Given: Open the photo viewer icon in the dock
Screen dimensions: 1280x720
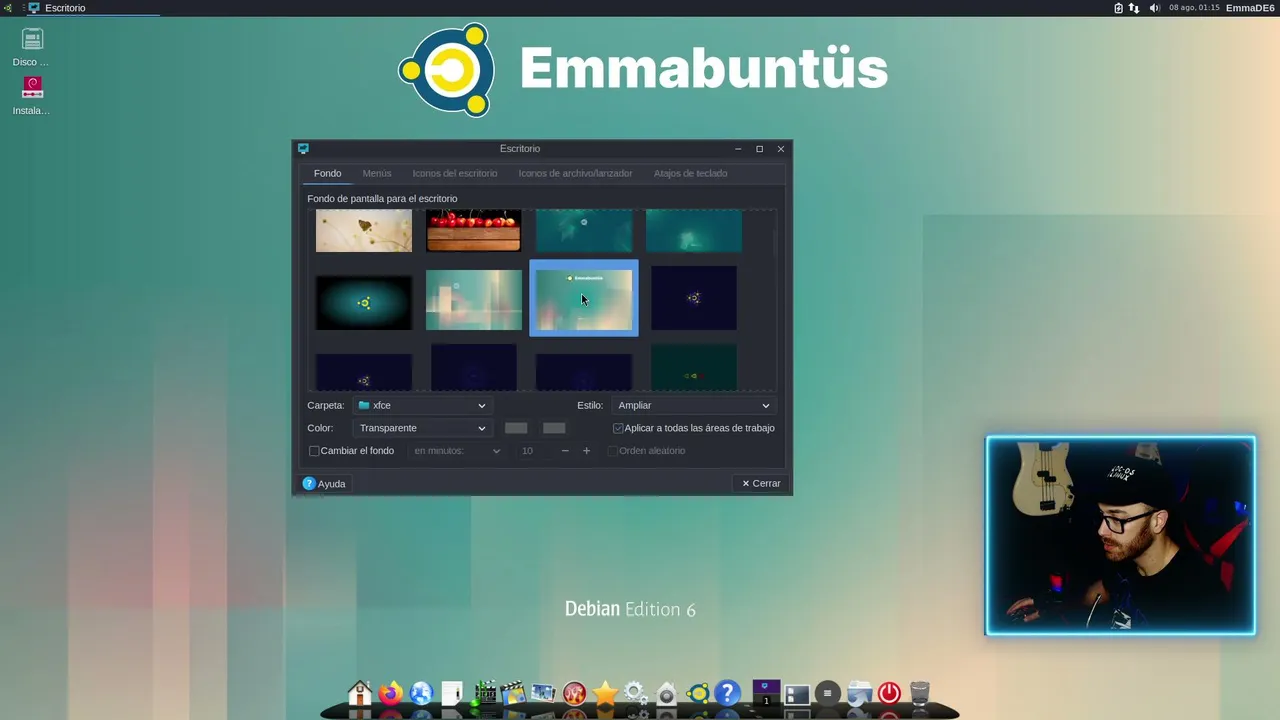Looking at the screenshot, I should [x=543, y=692].
